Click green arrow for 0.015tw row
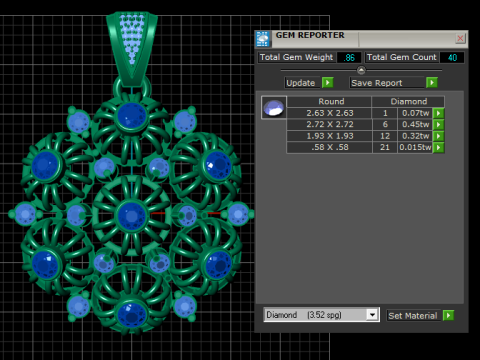The image size is (480, 360). coord(438,147)
